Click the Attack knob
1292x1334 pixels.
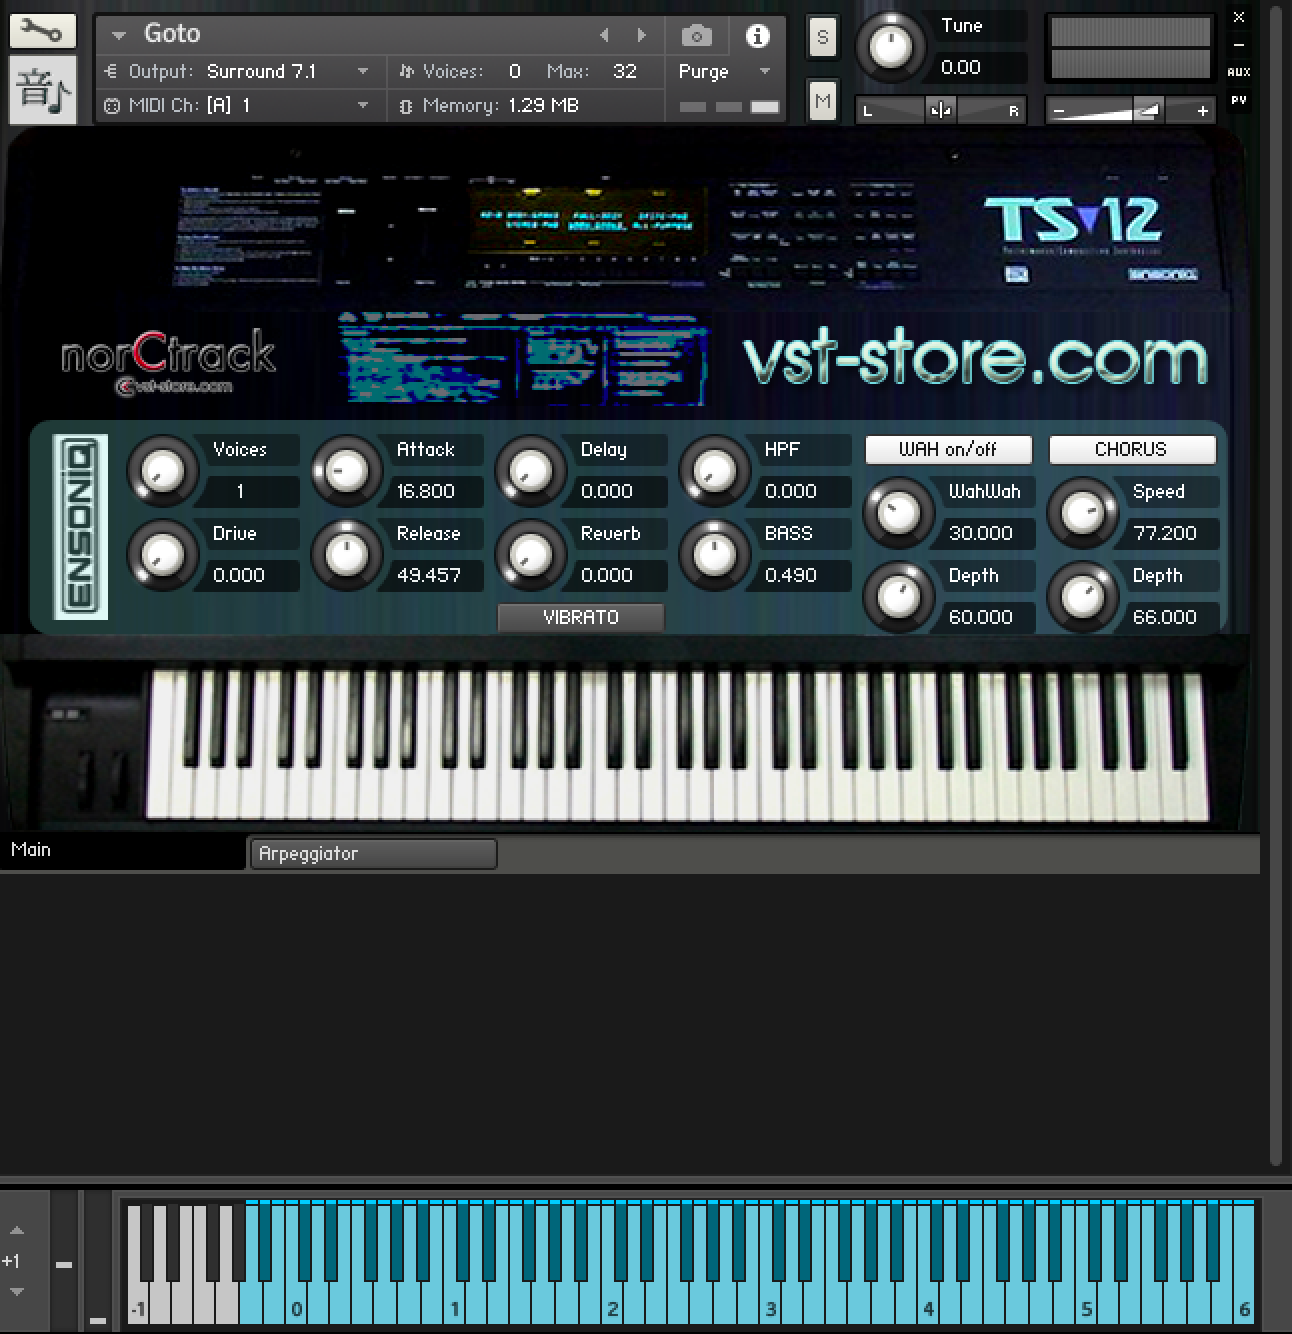pos(347,471)
